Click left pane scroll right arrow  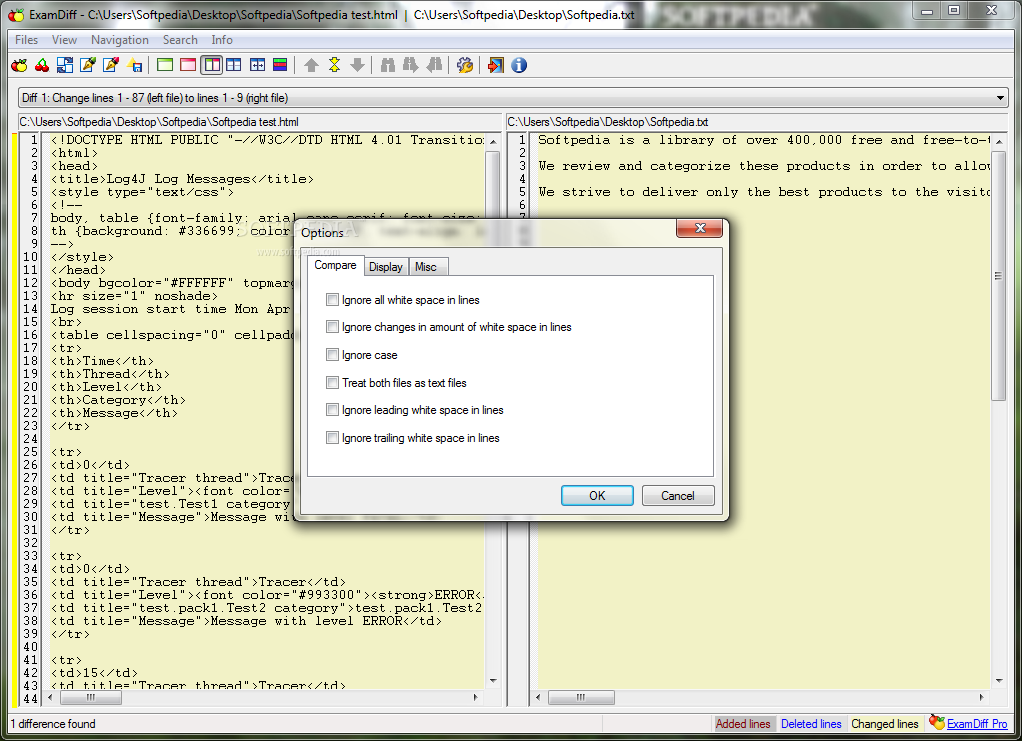tap(475, 697)
